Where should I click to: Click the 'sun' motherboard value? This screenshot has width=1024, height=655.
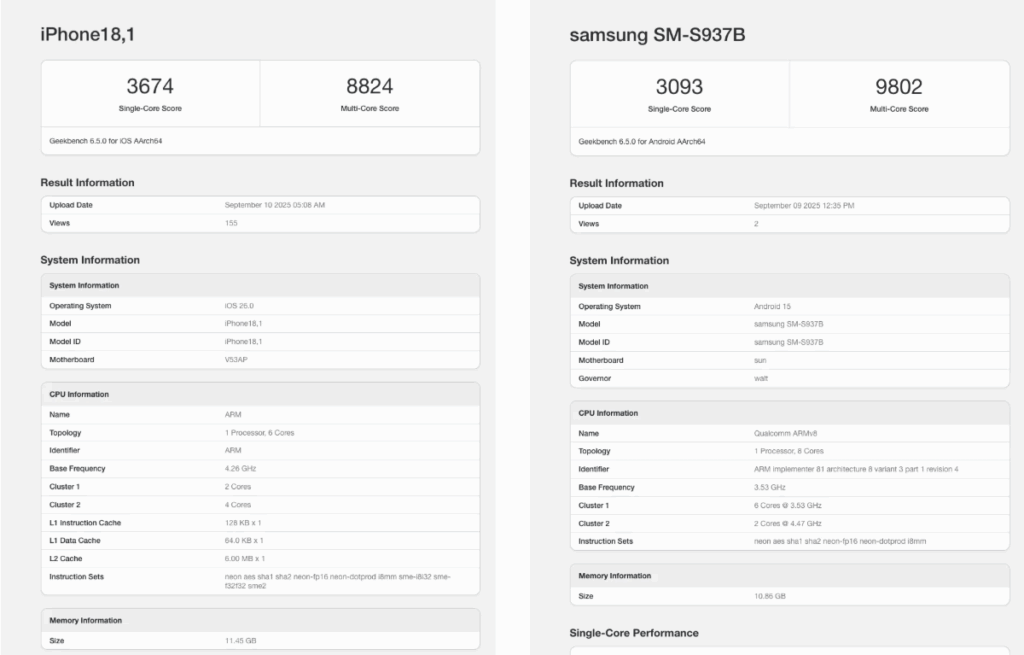760,360
